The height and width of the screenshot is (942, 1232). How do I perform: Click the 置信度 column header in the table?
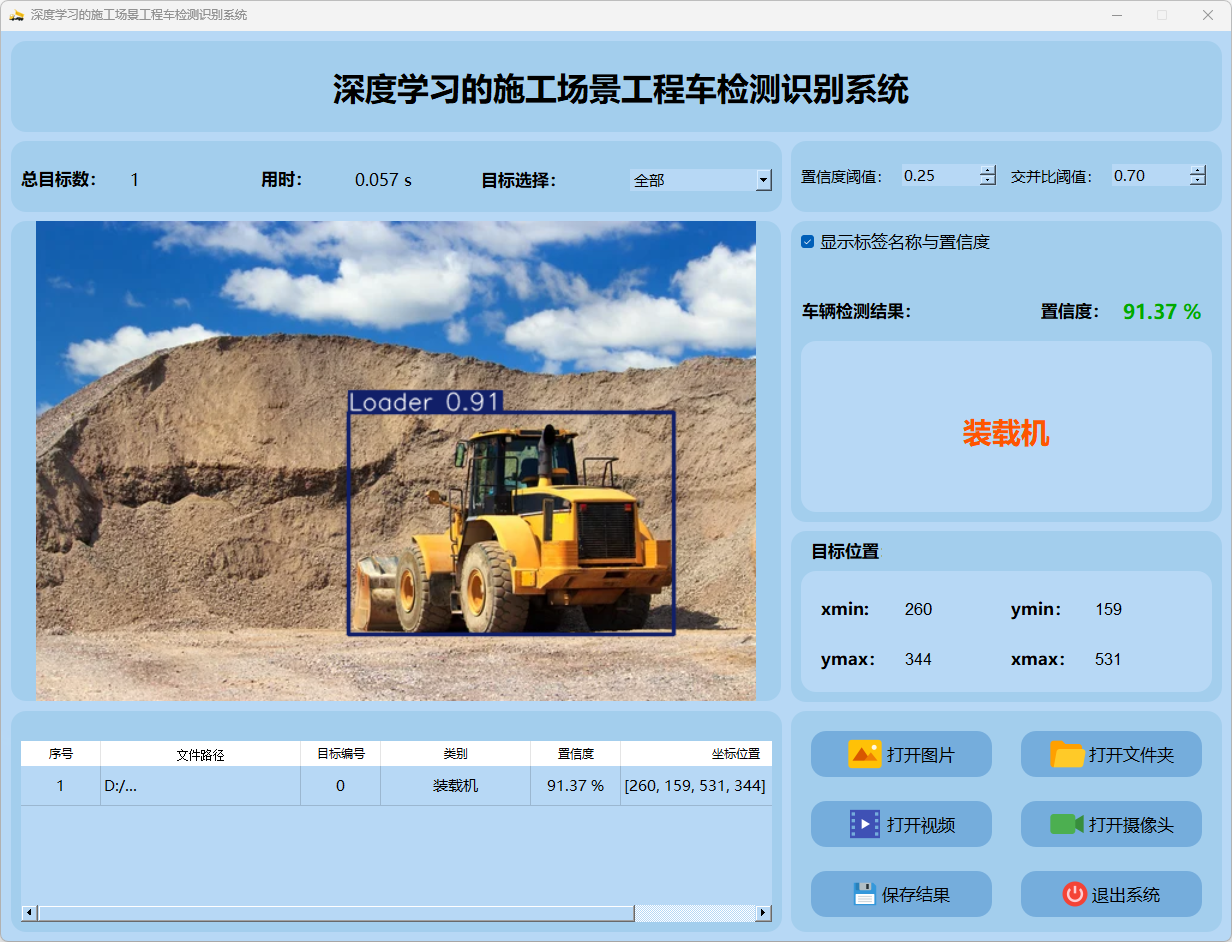click(575, 754)
